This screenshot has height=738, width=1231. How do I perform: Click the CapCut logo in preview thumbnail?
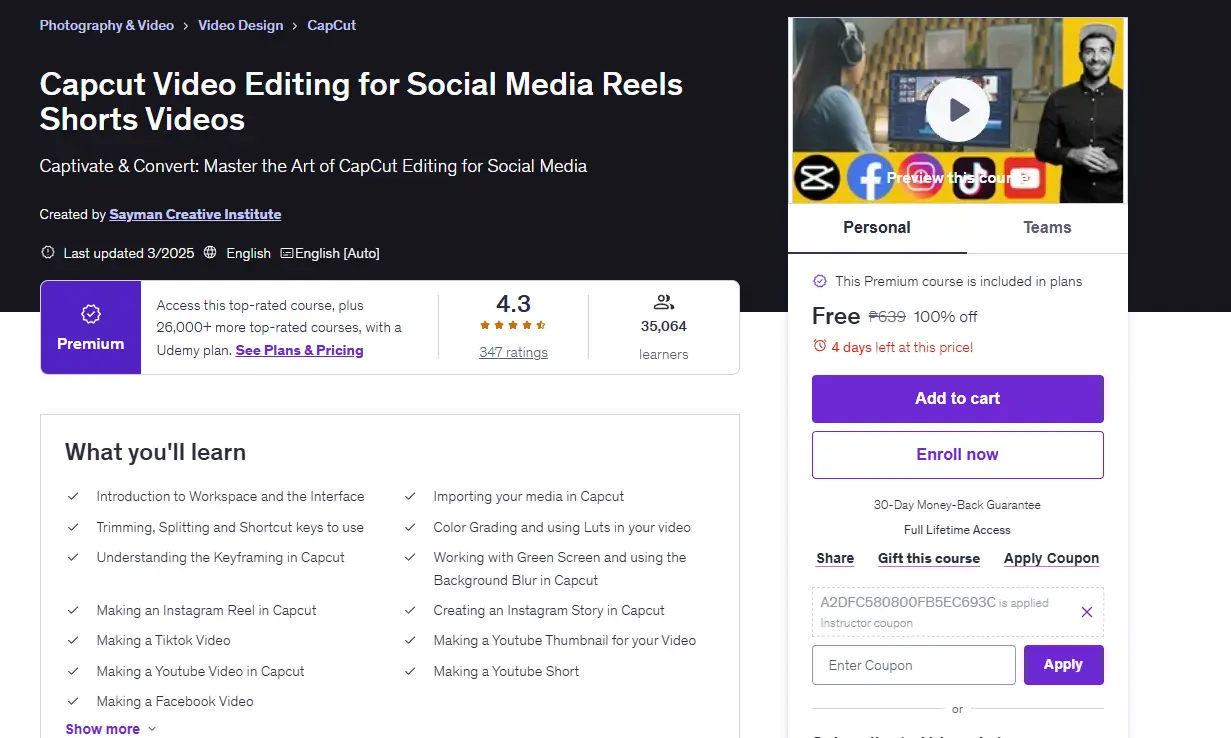tap(815, 179)
